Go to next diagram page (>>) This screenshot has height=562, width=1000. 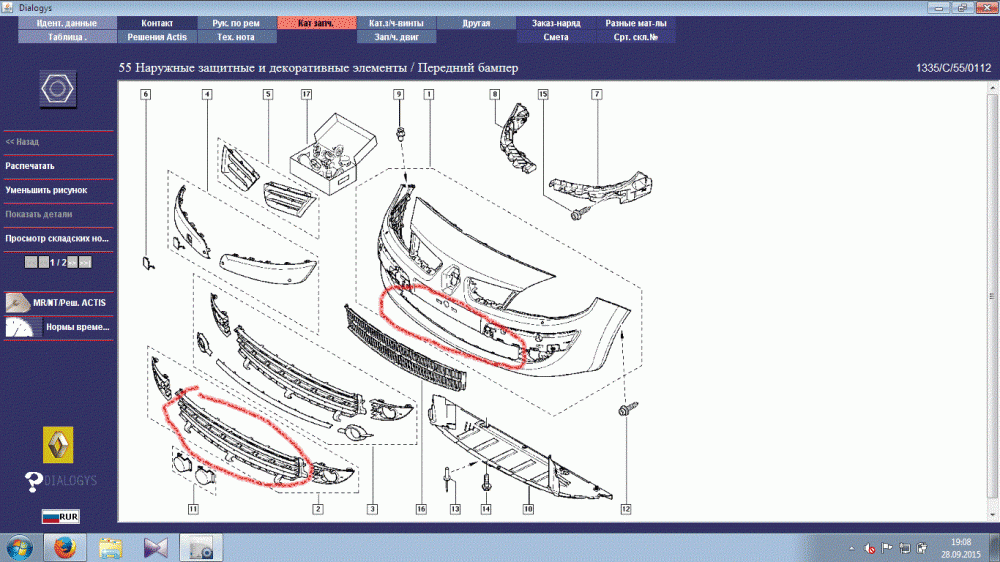point(72,262)
